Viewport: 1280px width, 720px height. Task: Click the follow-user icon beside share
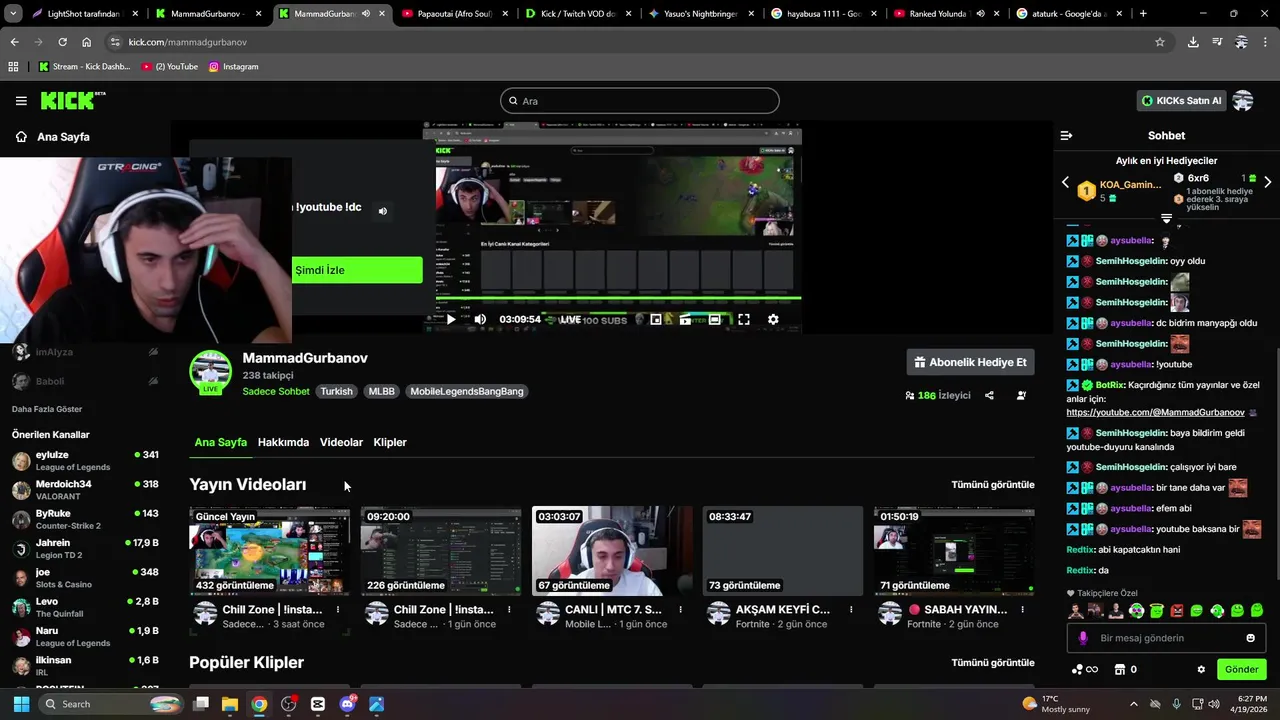[1021, 395]
